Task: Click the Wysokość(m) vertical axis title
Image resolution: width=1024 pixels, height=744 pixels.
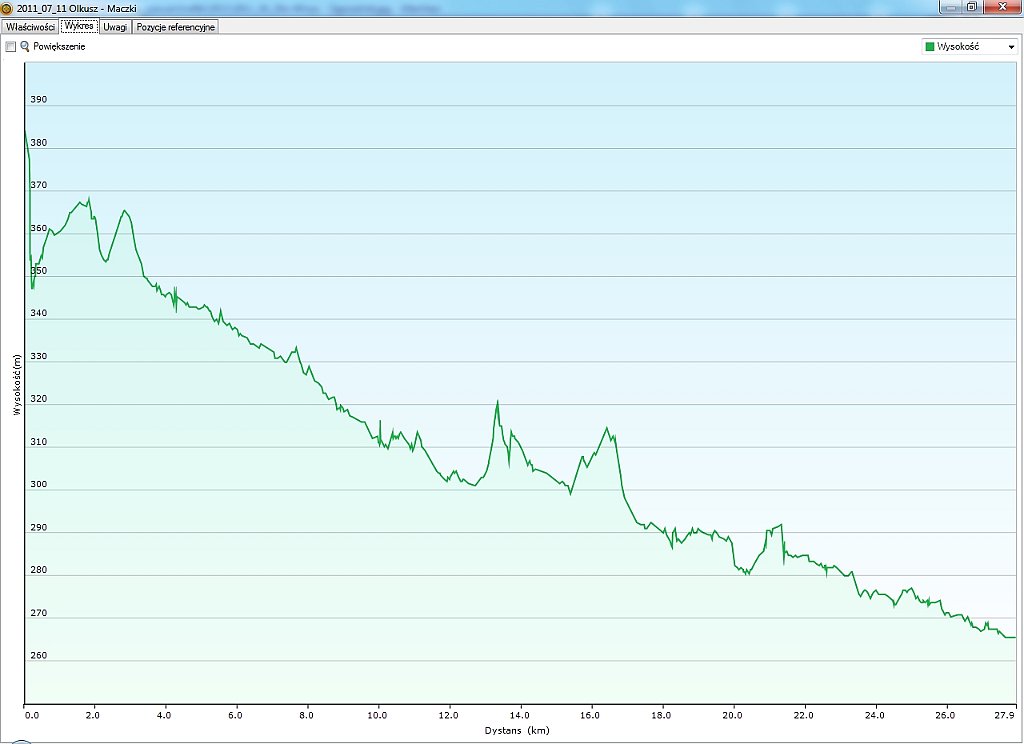Action: pos(17,384)
